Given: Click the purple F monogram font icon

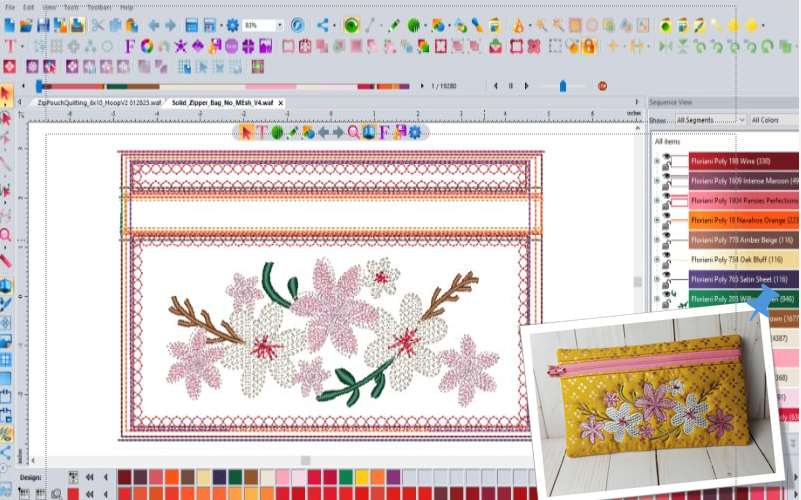Looking at the screenshot, I should [x=130, y=46].
